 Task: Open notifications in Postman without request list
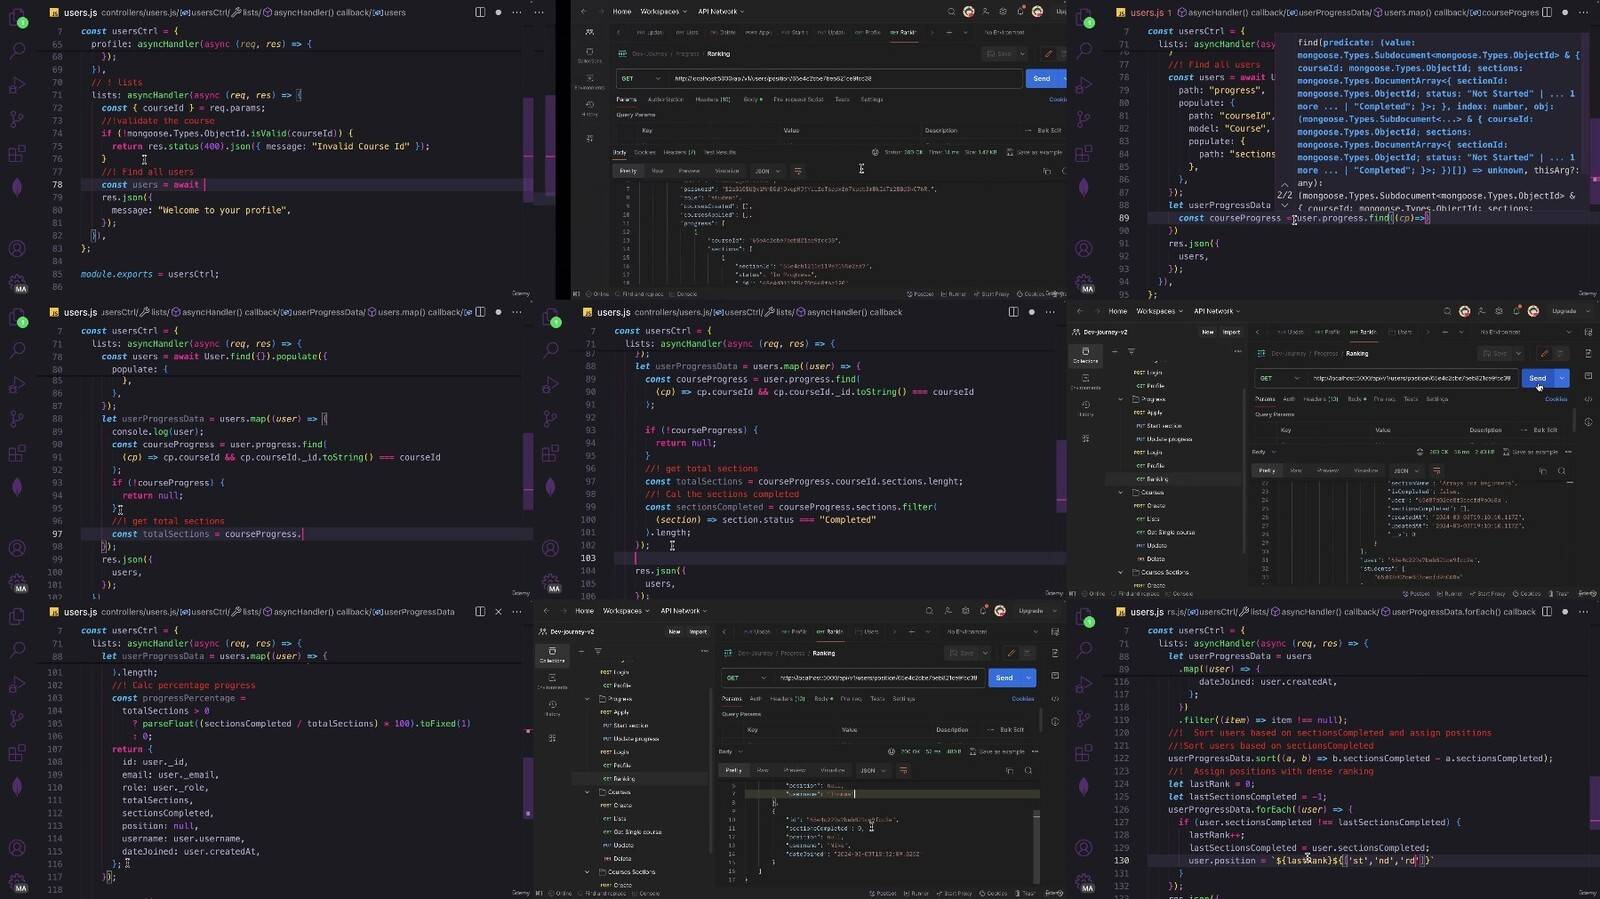point(1020,11)
